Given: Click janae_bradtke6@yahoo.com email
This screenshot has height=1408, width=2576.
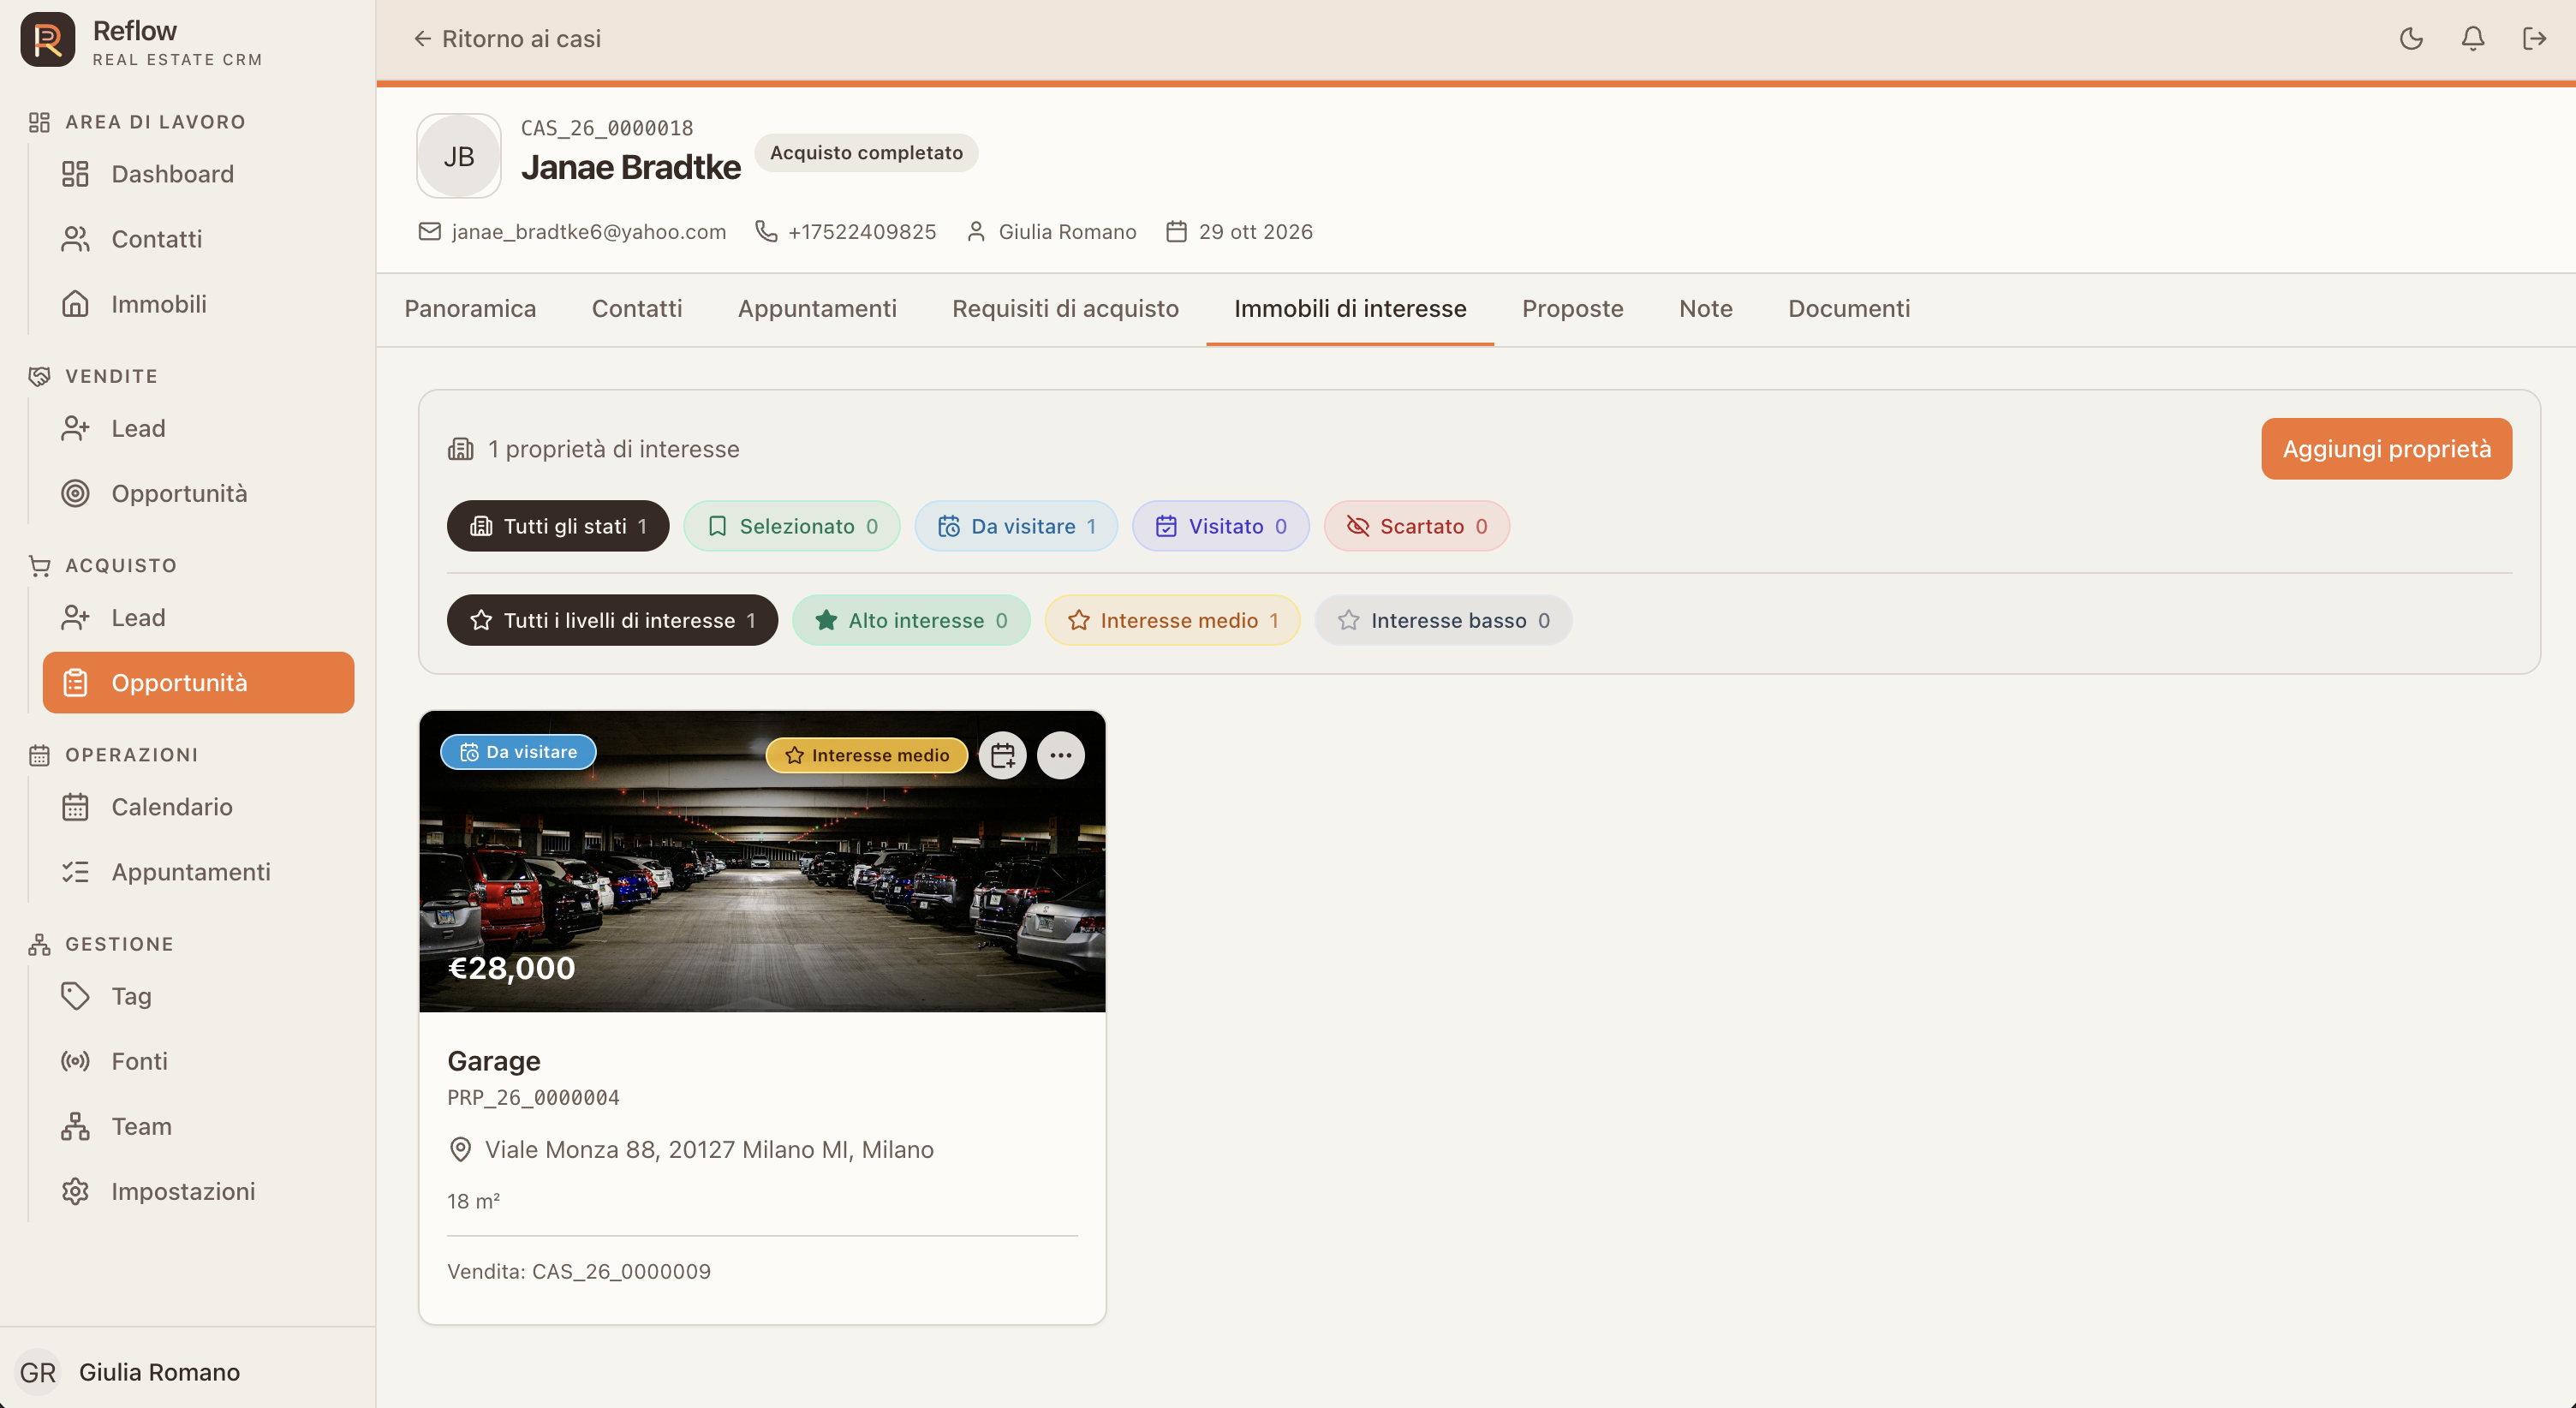Looking at the screenshot, I should 588,232.
